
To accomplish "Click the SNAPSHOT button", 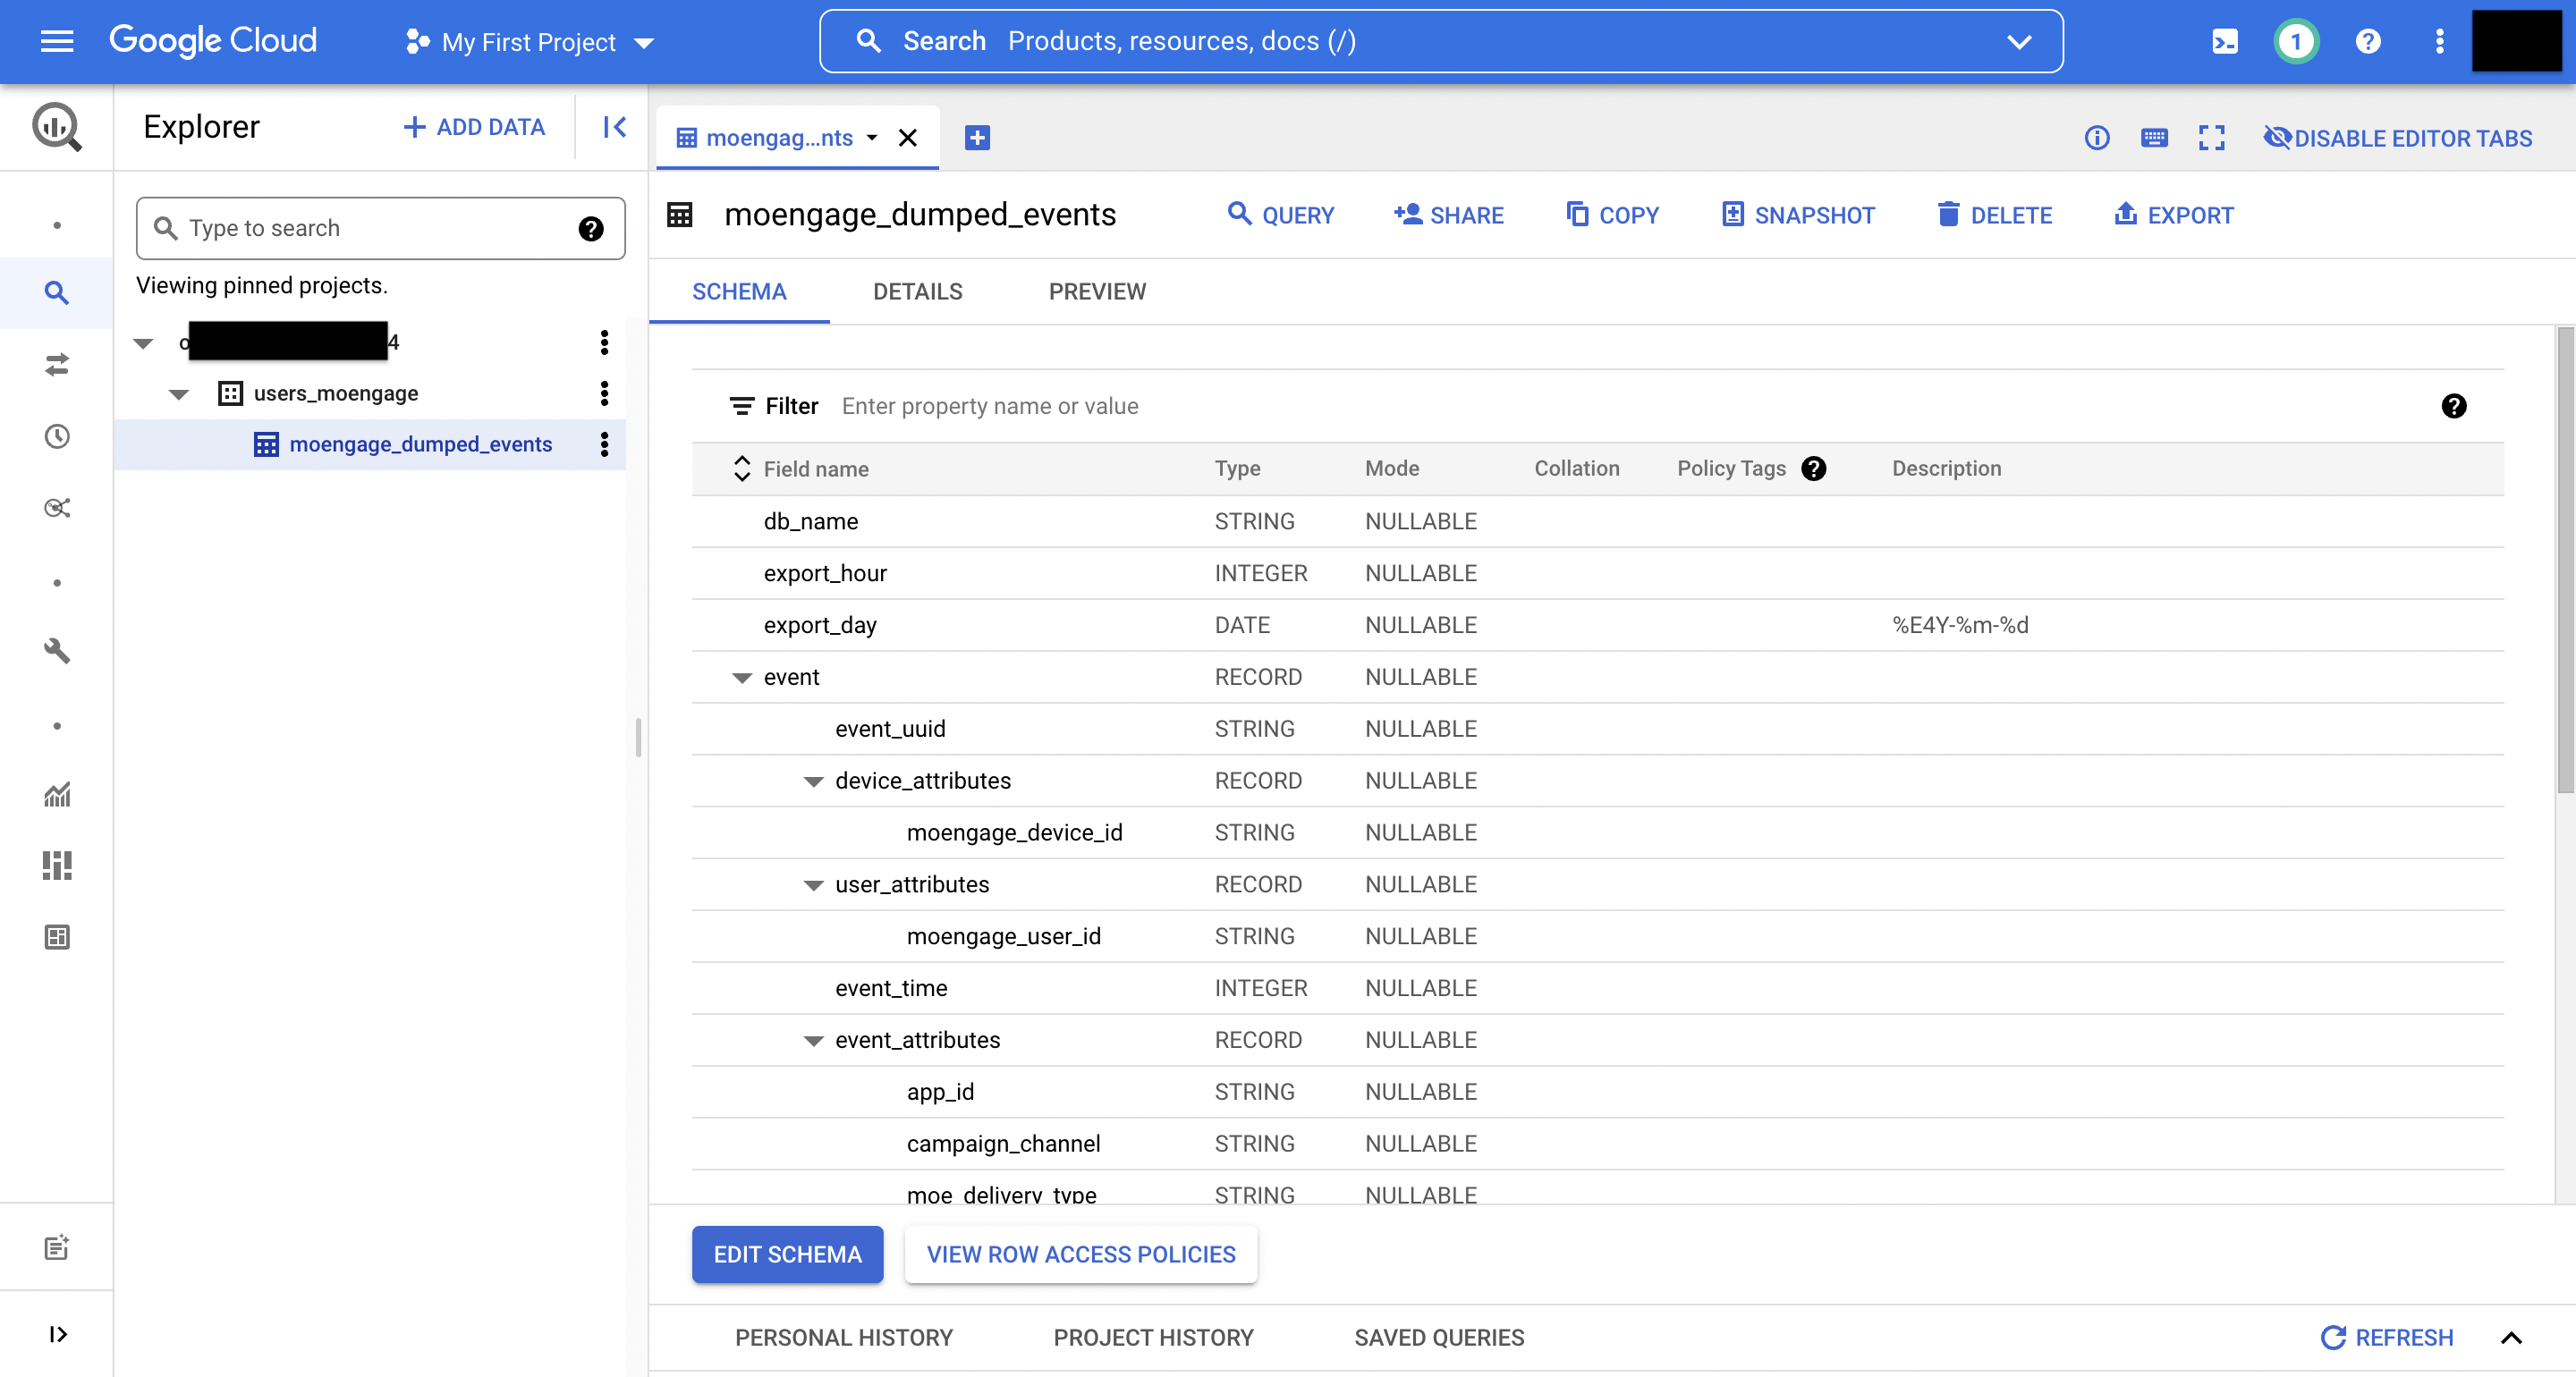I will coord(1798,215).
